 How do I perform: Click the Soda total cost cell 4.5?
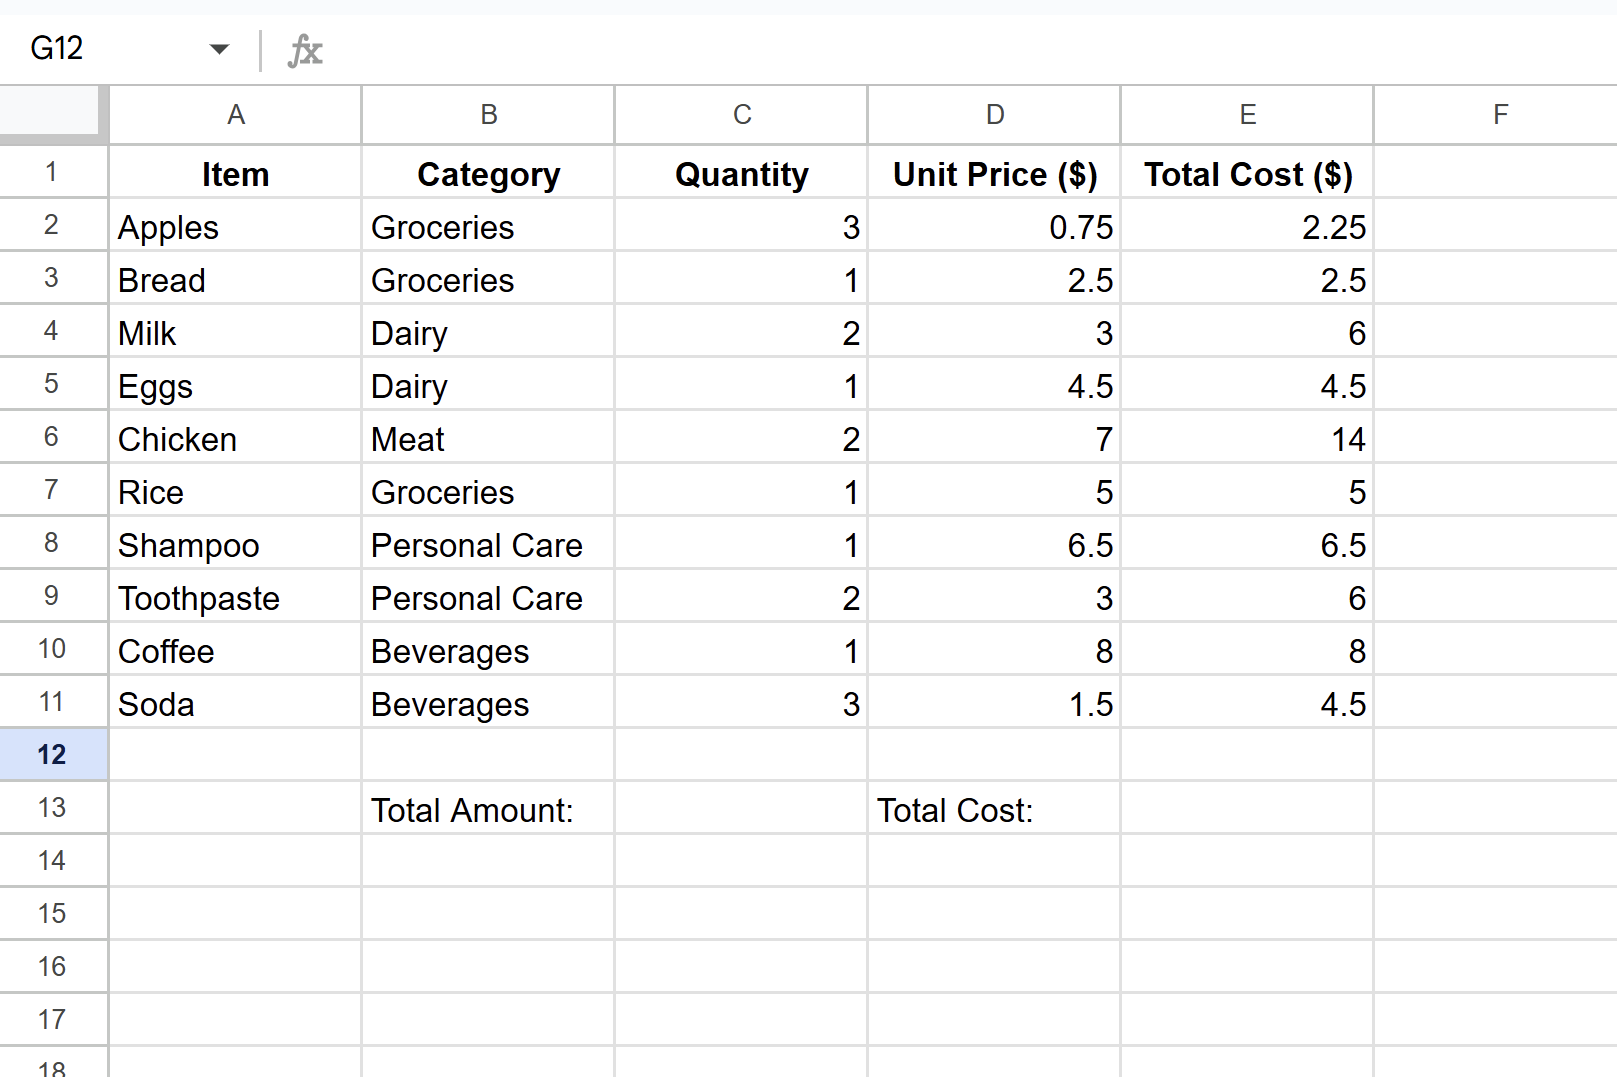click(x=1247, y=704)
